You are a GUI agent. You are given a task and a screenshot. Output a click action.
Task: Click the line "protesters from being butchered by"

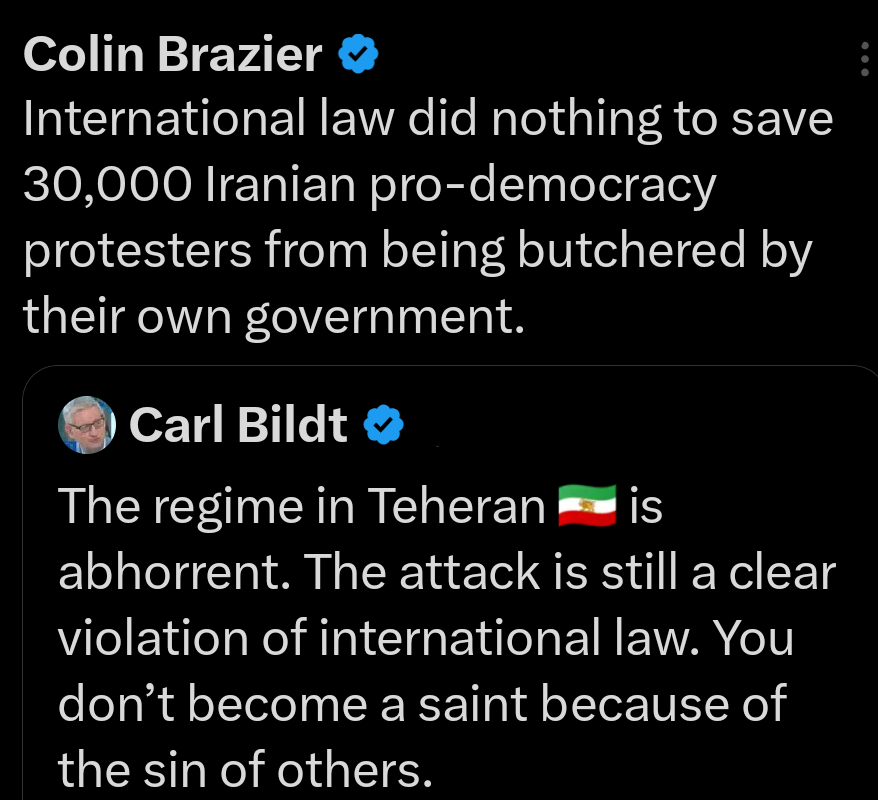click(418, 251)
